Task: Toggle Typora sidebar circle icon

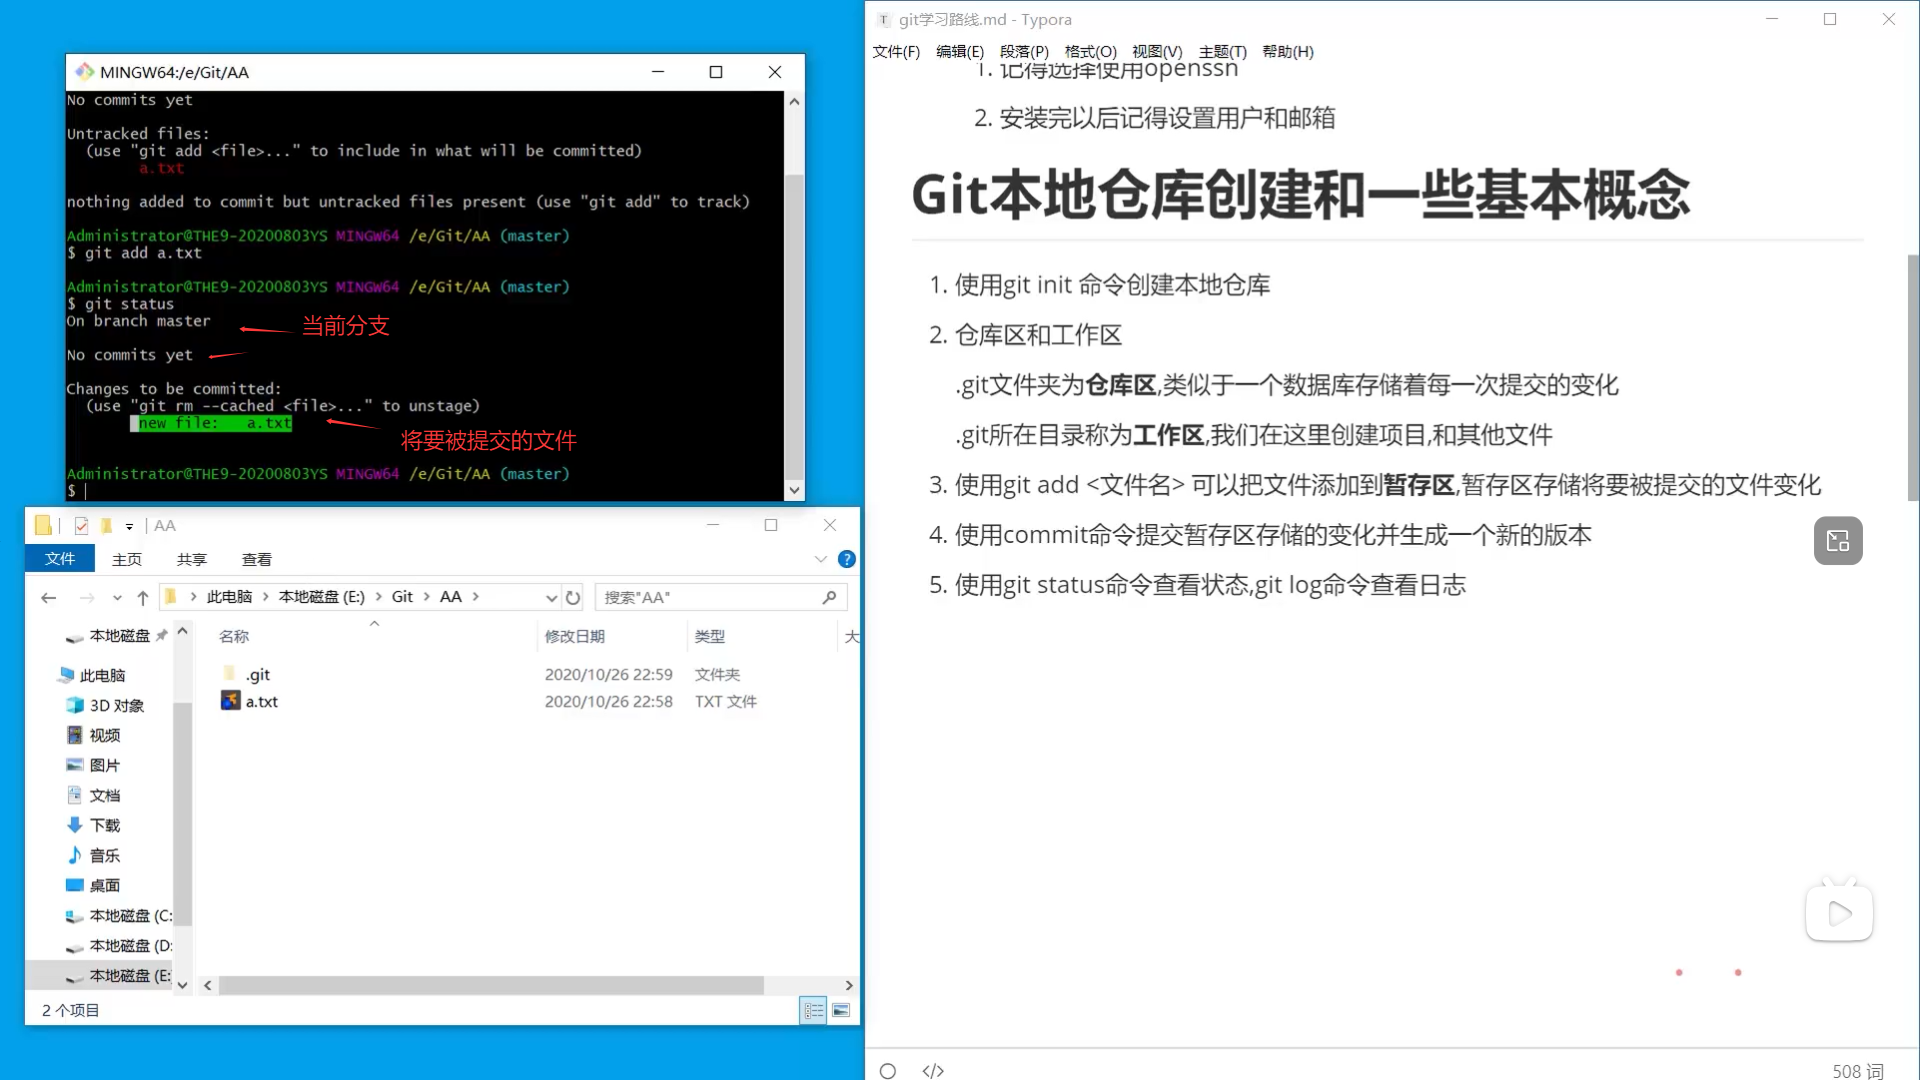Action: pos(888,1071)
